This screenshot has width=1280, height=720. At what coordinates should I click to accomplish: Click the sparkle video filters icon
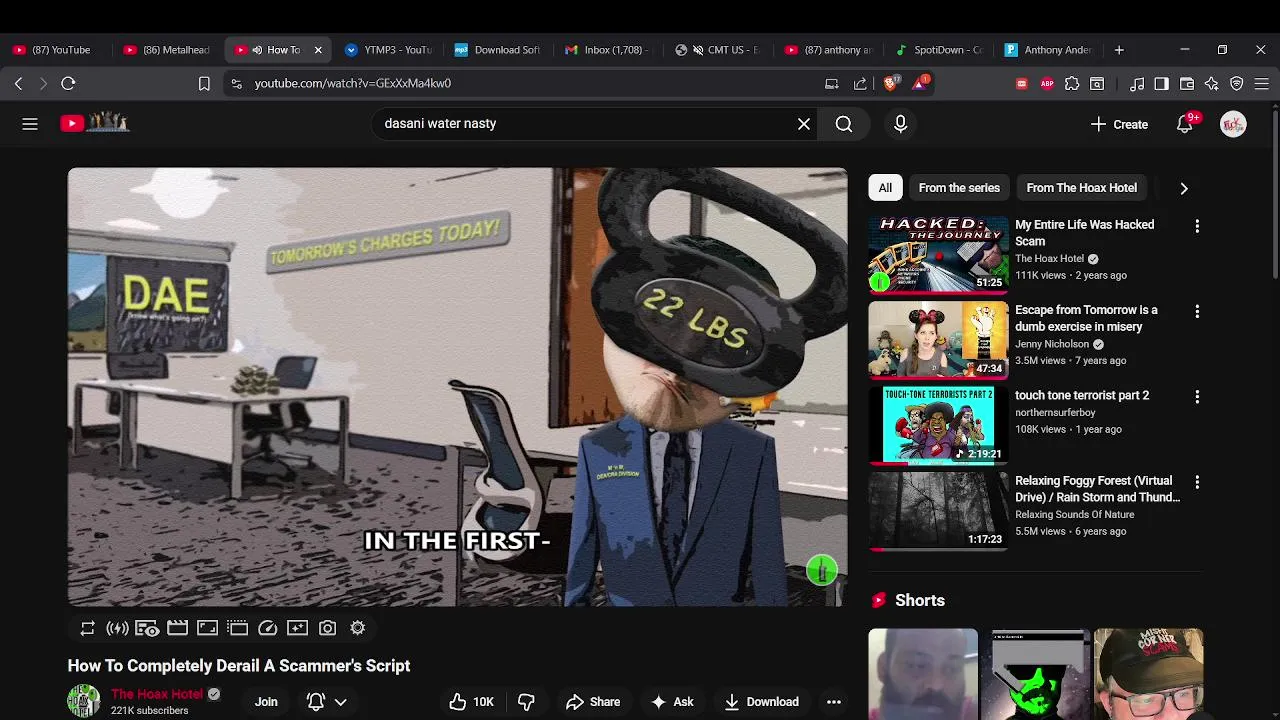297,628
